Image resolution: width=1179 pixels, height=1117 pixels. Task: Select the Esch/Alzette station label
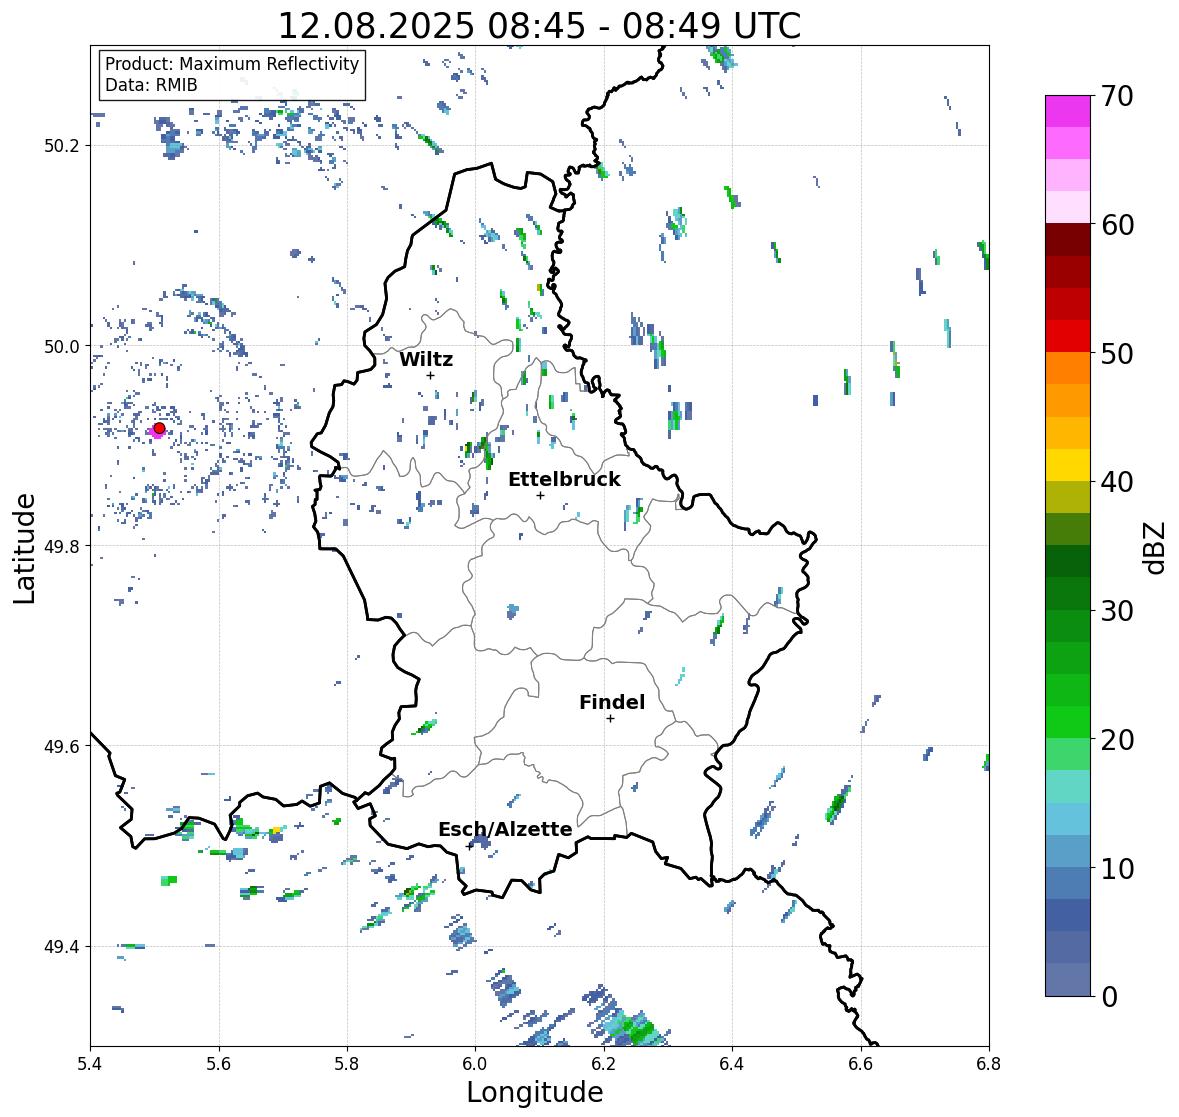[505, 829]
